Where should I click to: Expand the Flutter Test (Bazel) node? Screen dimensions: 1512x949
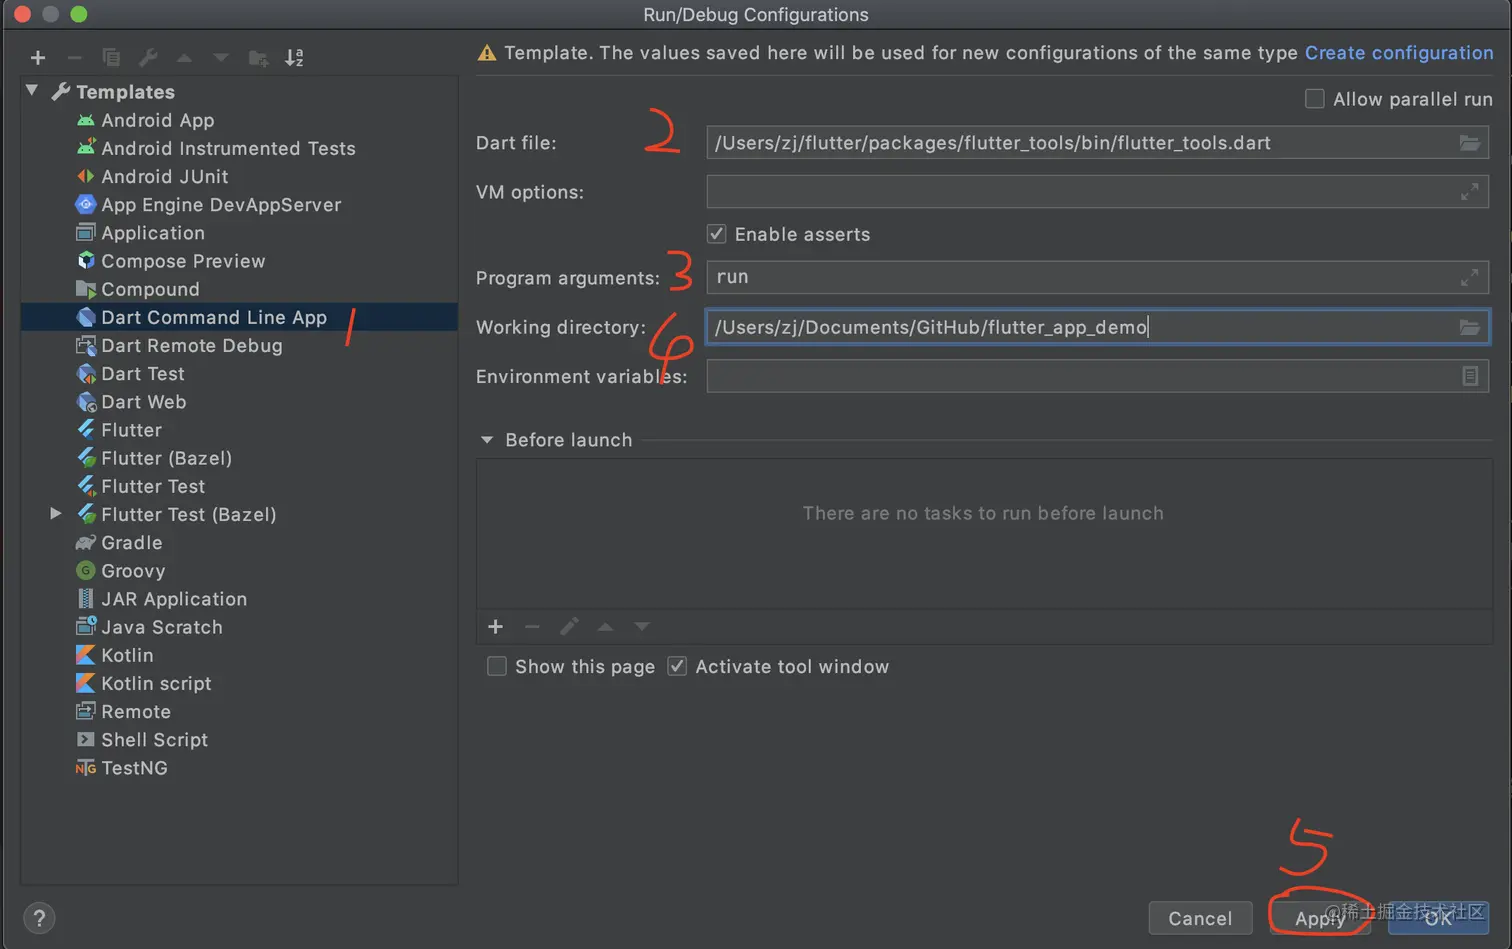[x=56, y=514]
